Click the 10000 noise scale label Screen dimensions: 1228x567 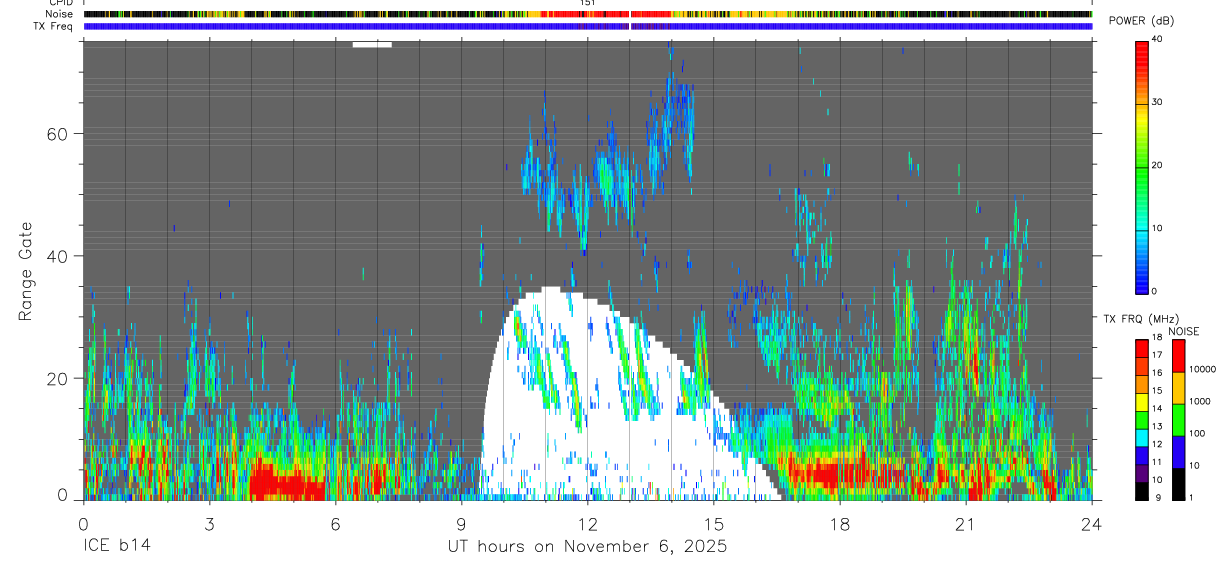(x=1201, y=369)
